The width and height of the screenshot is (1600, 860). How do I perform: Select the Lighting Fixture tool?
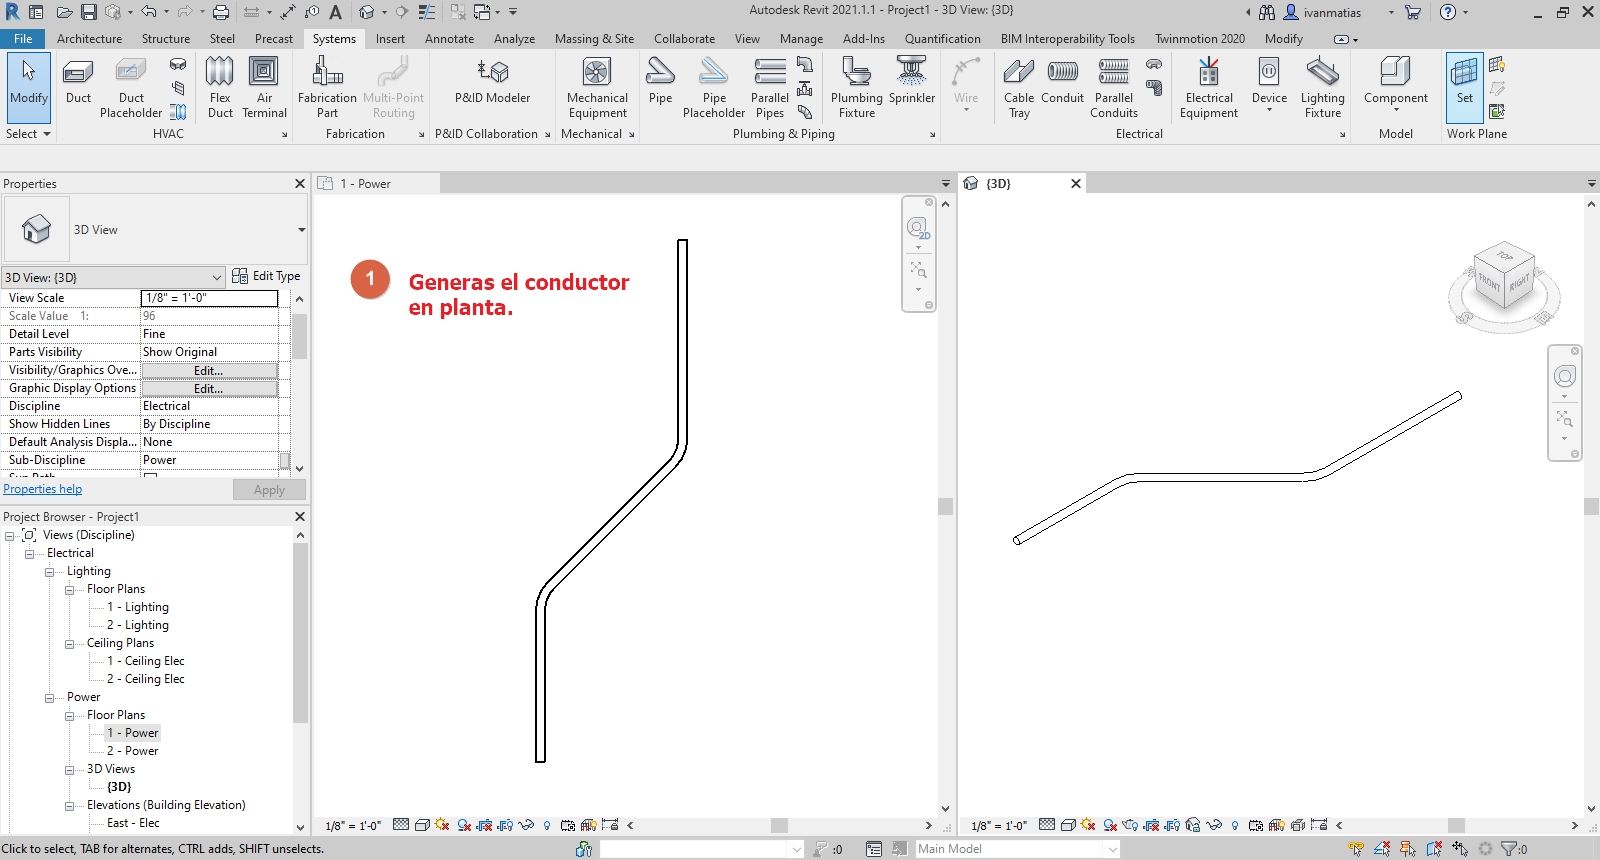point(1322,88)
